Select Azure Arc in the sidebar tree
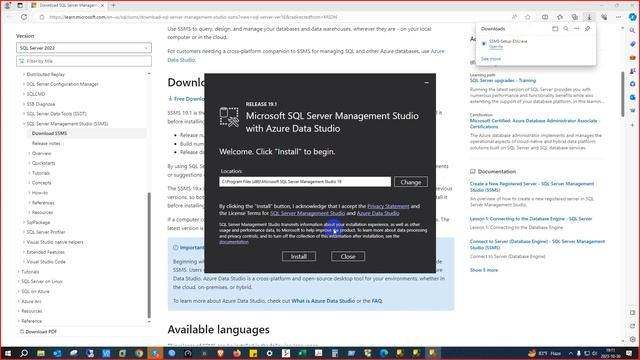 [31, 302]
